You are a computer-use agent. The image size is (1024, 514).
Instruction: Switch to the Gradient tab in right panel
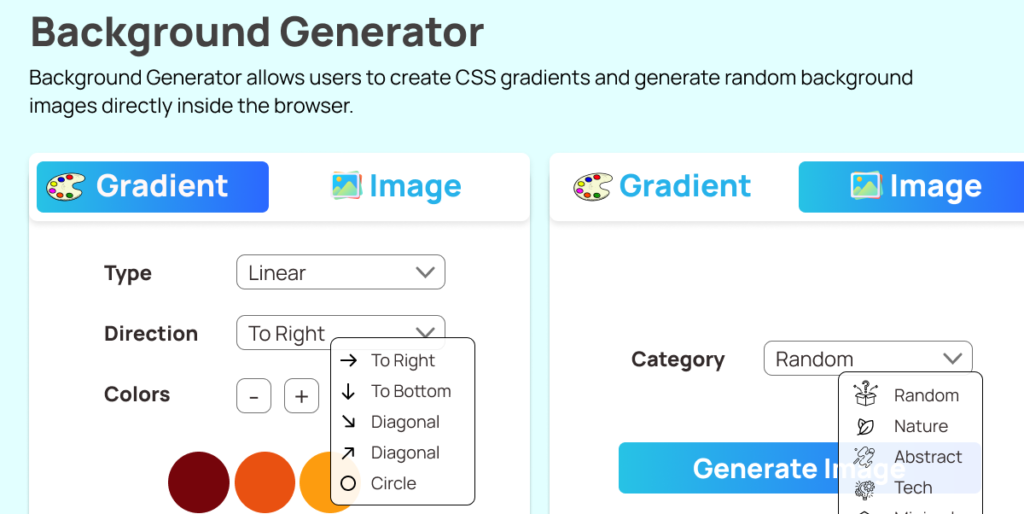click(663, 187)
